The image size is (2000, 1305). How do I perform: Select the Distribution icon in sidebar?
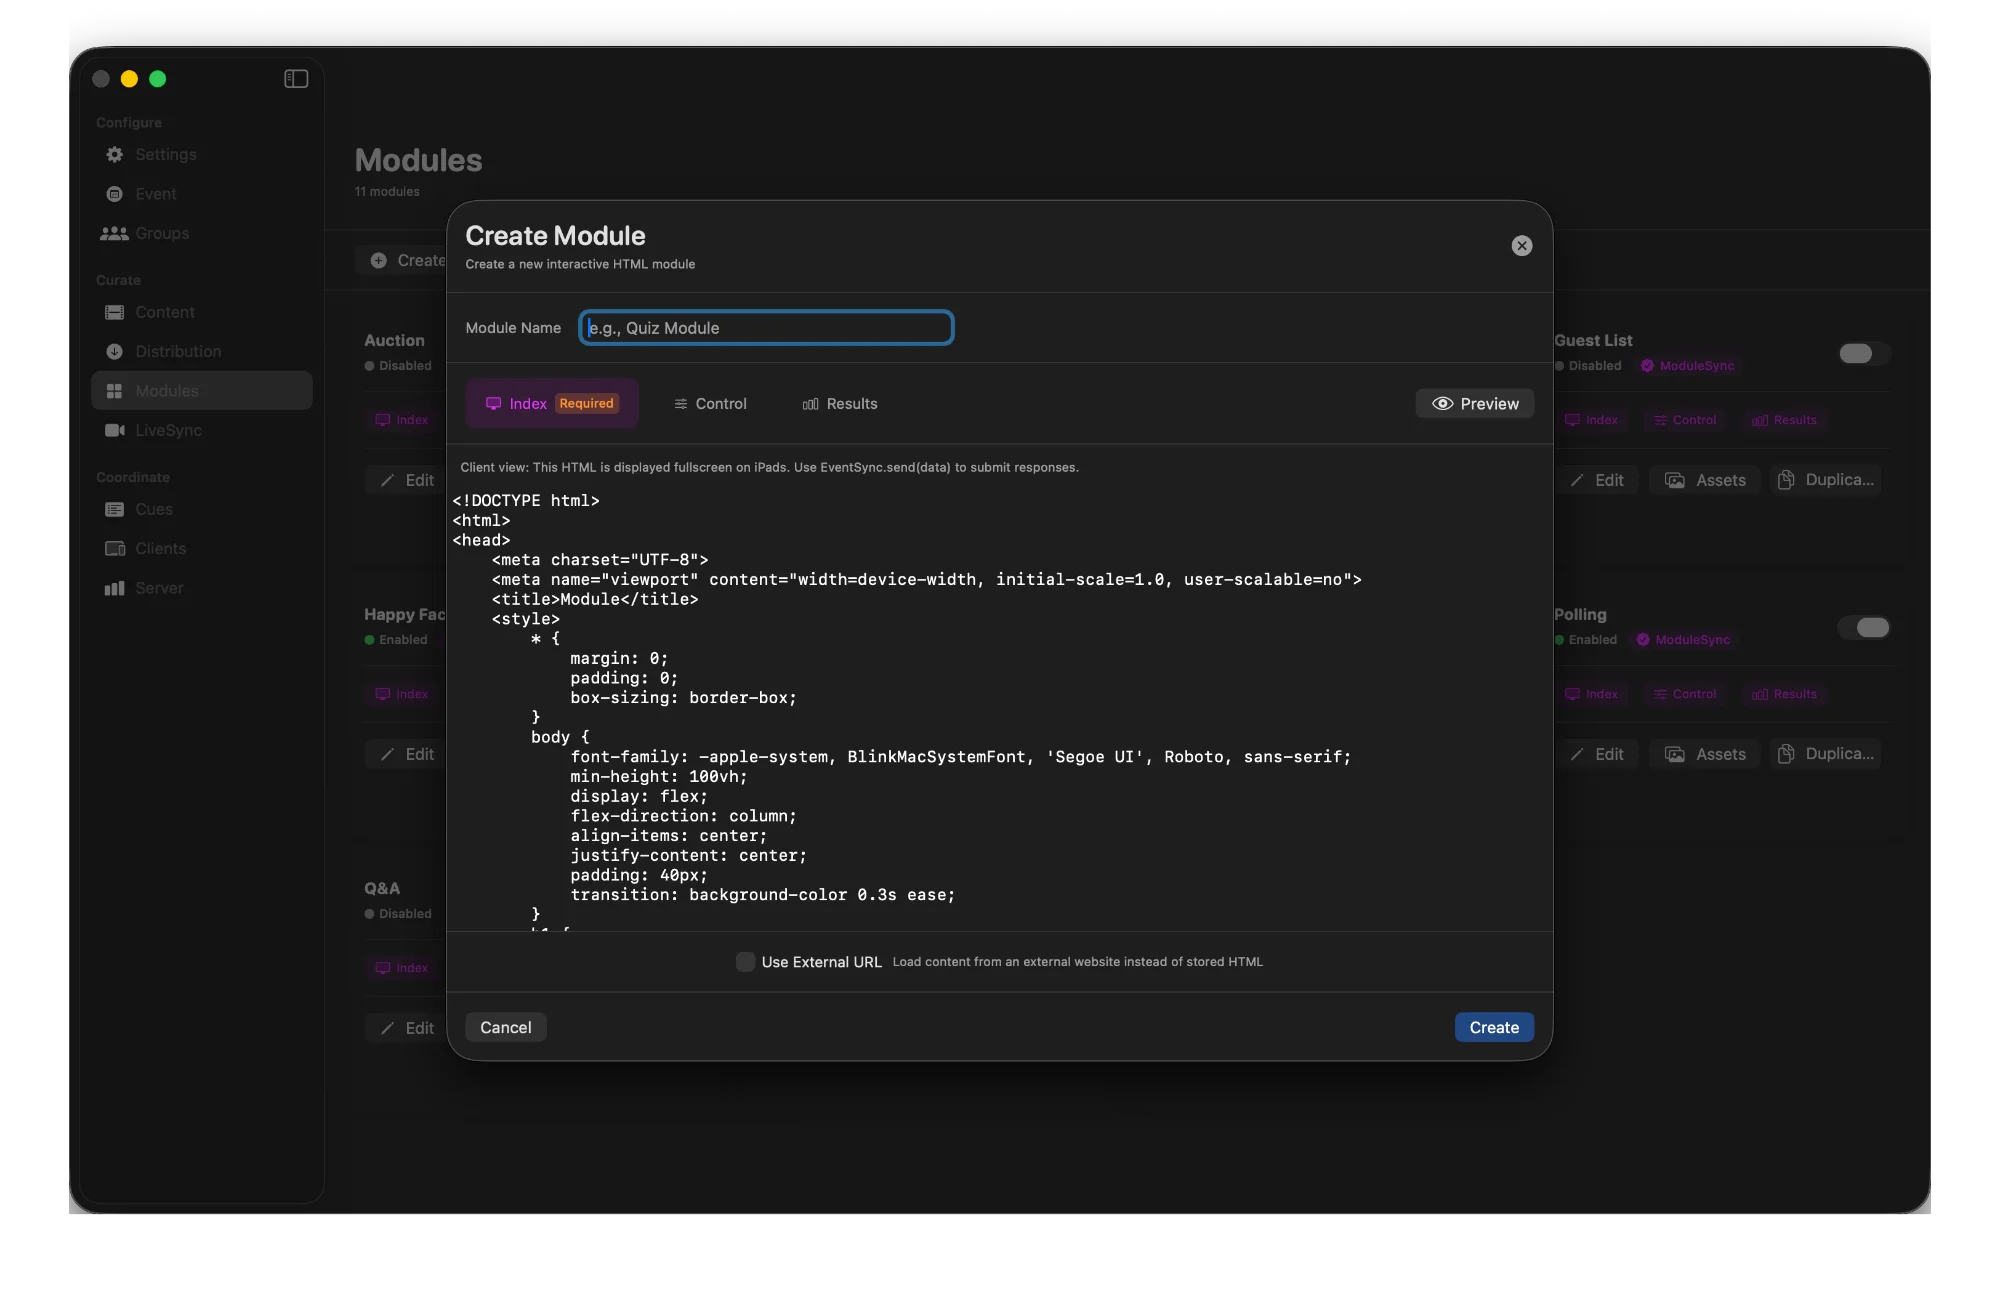coord(115,351)
